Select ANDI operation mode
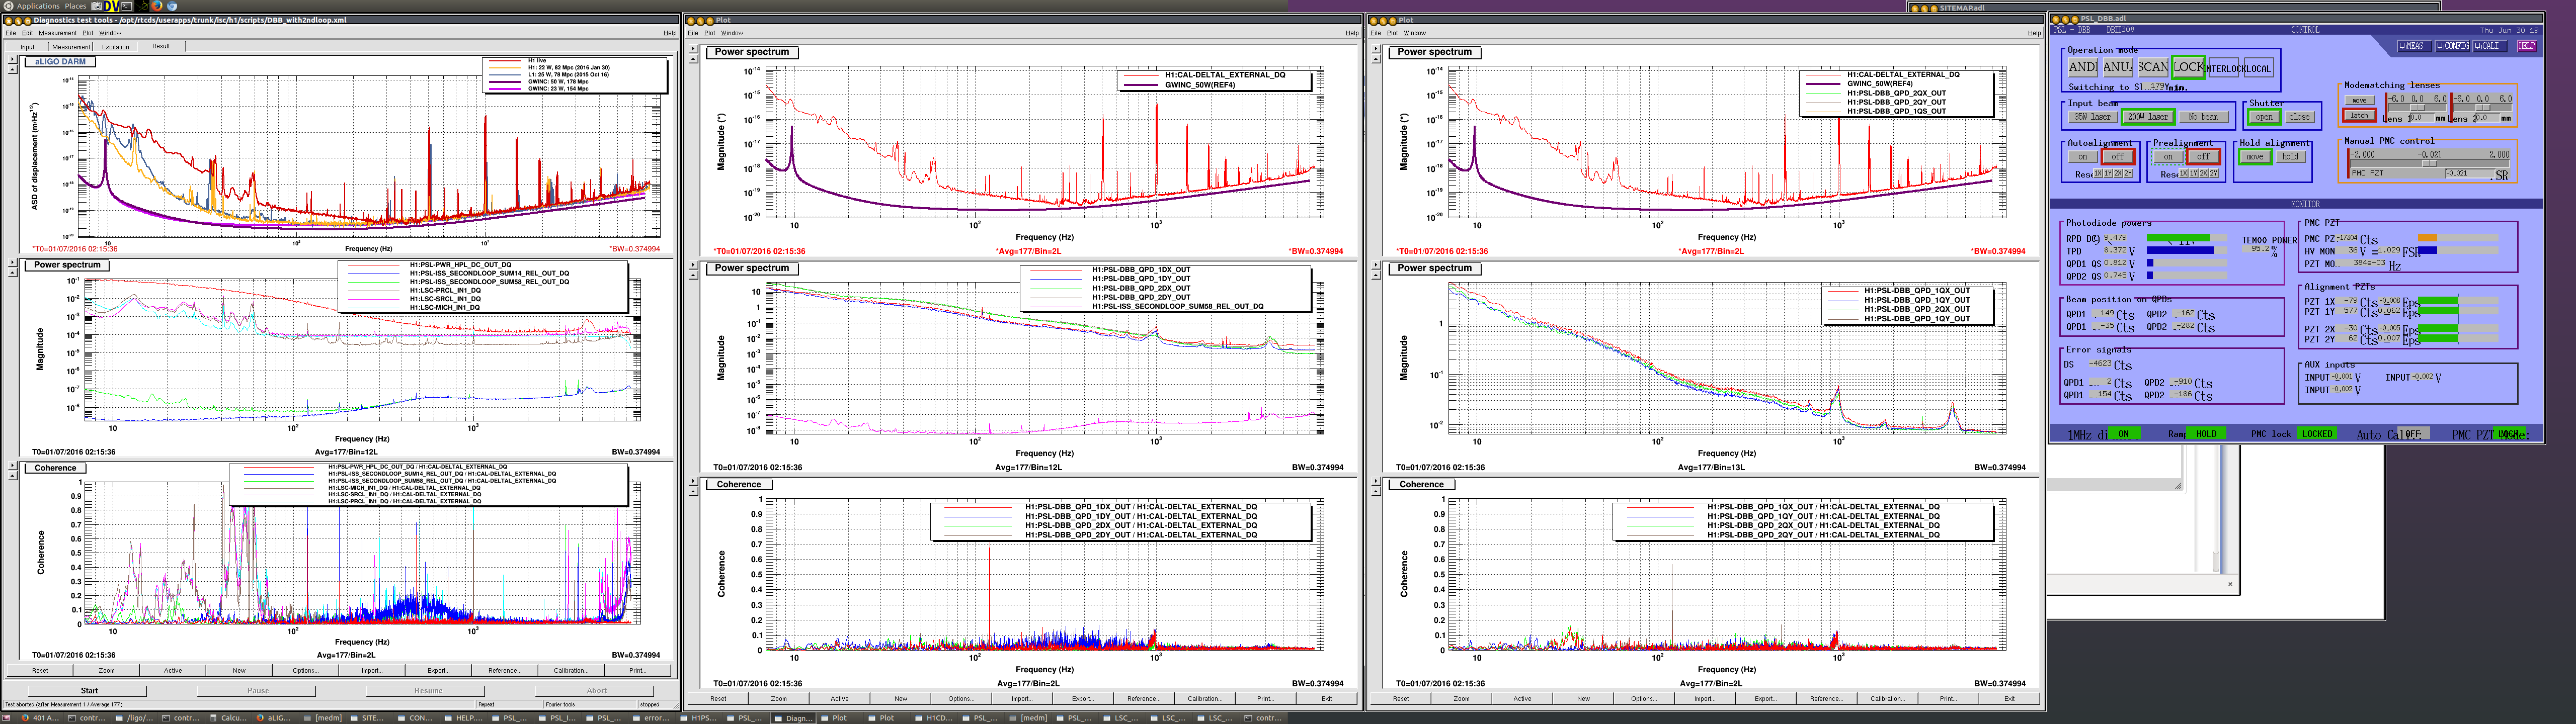This screenshot has width=2576, height=724. tap(2083, 68)
